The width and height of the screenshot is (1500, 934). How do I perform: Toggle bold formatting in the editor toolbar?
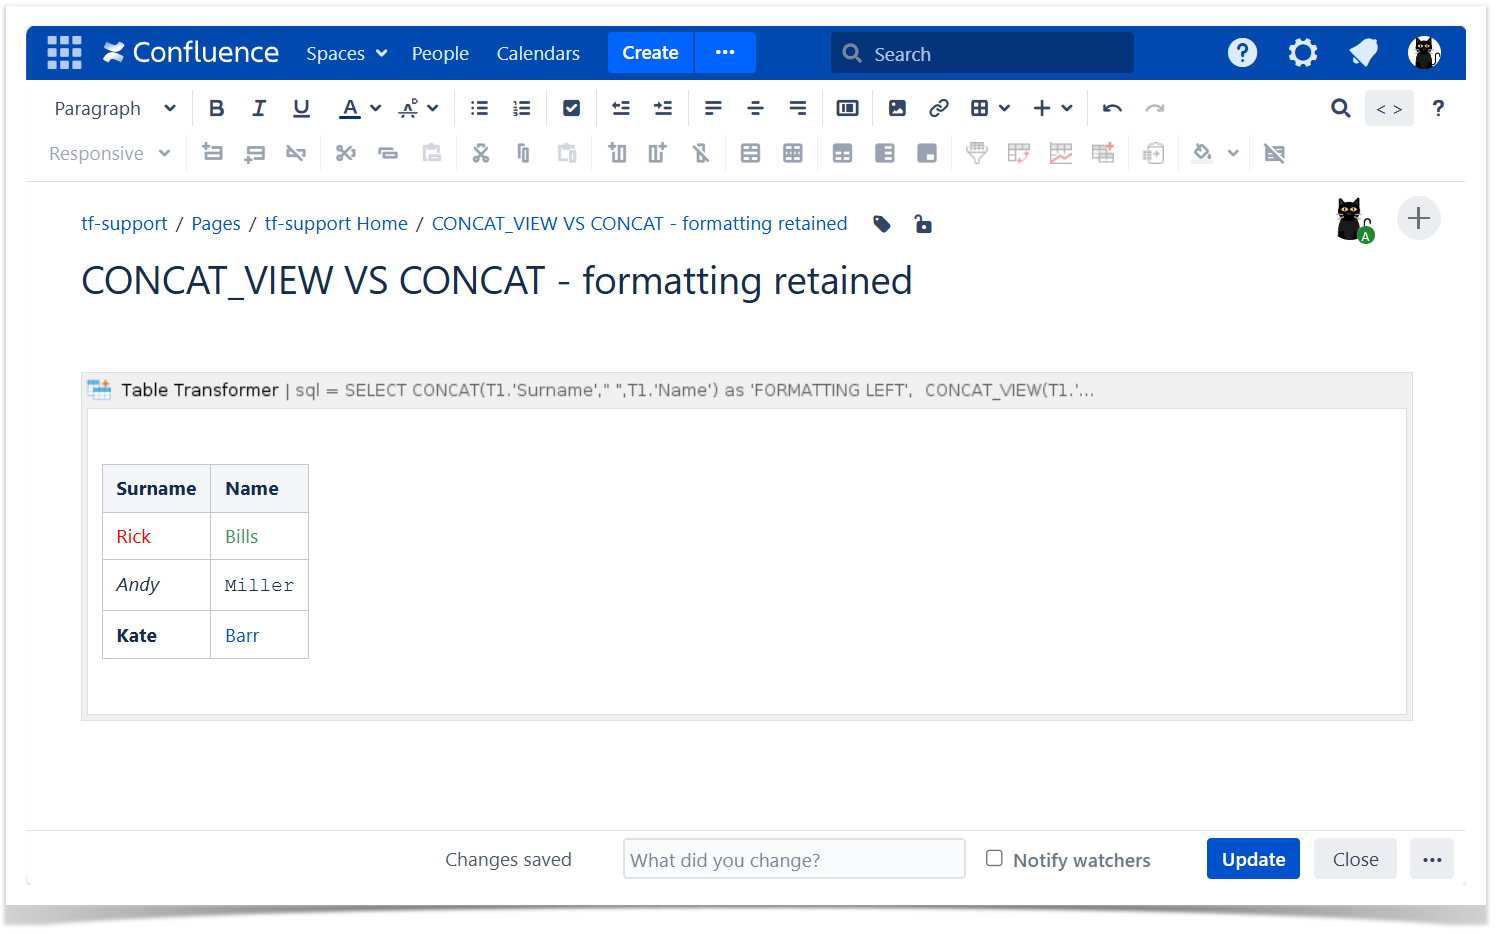click(x=216, y=108)
